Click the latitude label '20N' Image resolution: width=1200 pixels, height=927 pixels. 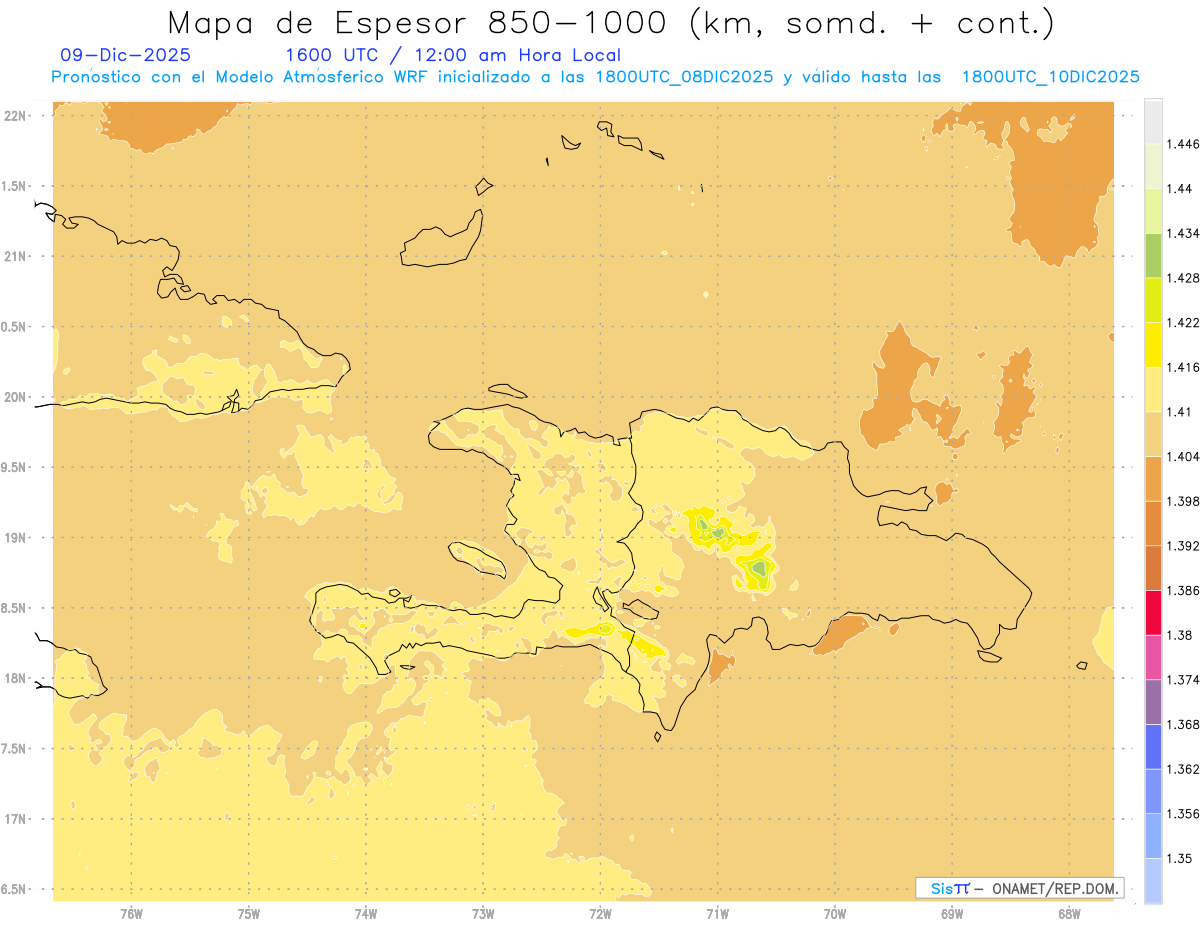[16, 397]
